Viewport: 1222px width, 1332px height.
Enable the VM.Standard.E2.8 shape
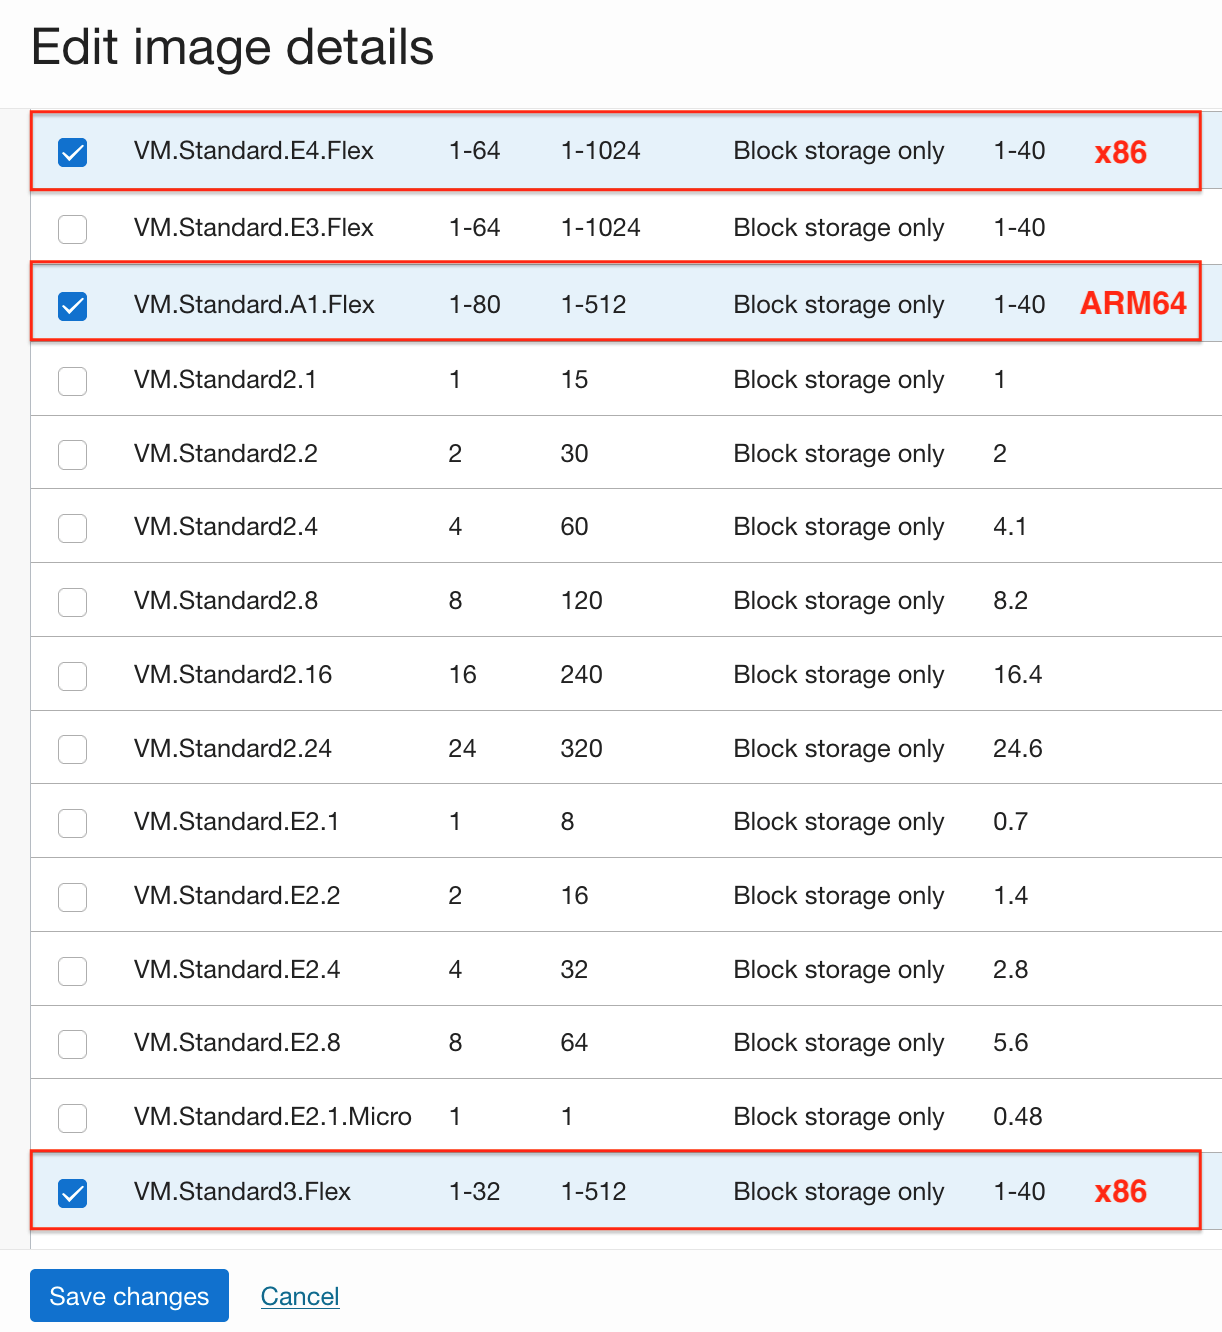[72, 1044]
